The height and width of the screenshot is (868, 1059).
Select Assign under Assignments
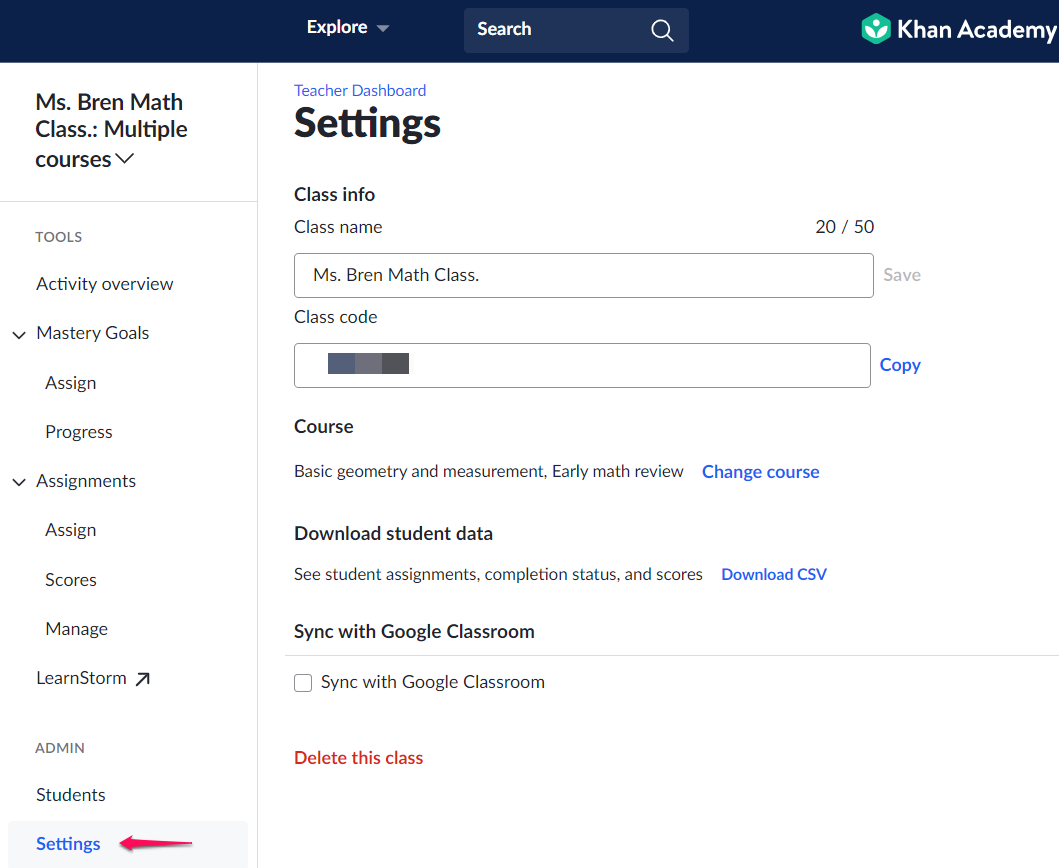[71, 530]
